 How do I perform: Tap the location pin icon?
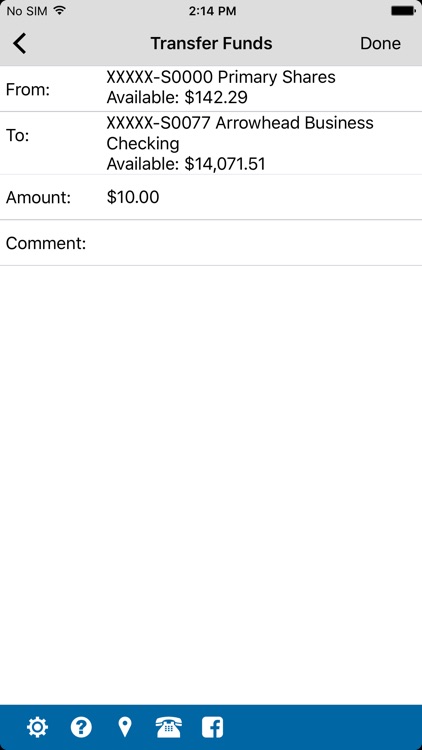pyautogui.click(x=125, y=727)
